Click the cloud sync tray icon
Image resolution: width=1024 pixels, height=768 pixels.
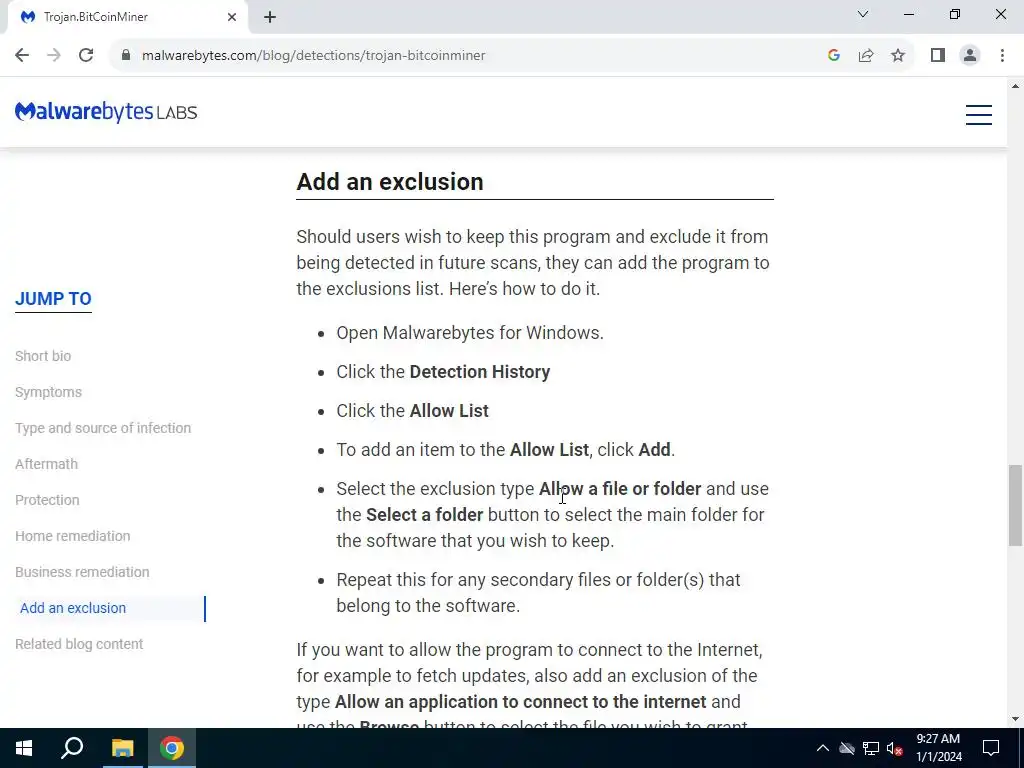pos(847,748)
